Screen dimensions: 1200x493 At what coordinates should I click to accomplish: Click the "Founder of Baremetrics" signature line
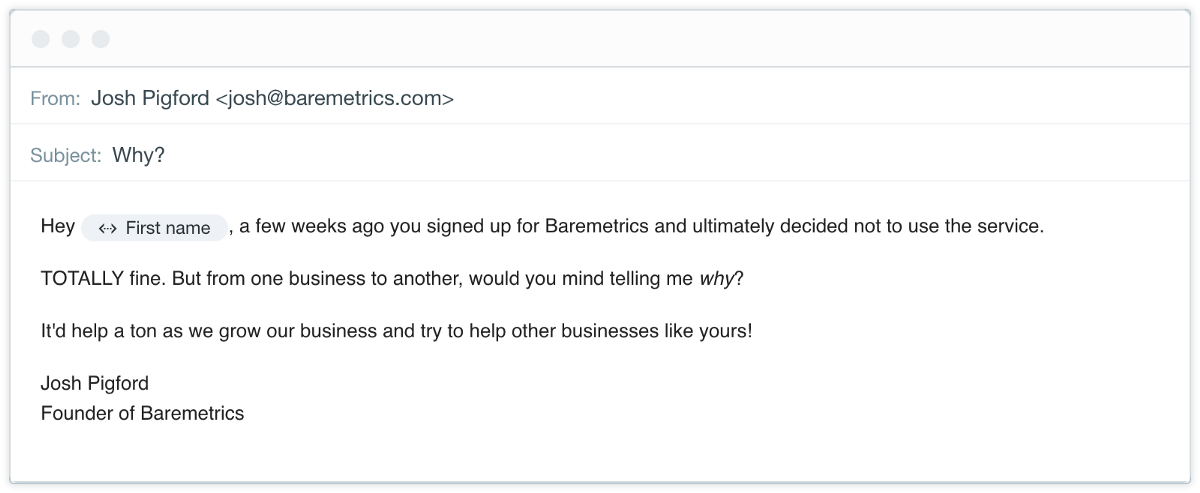click(x=142, y=413)
